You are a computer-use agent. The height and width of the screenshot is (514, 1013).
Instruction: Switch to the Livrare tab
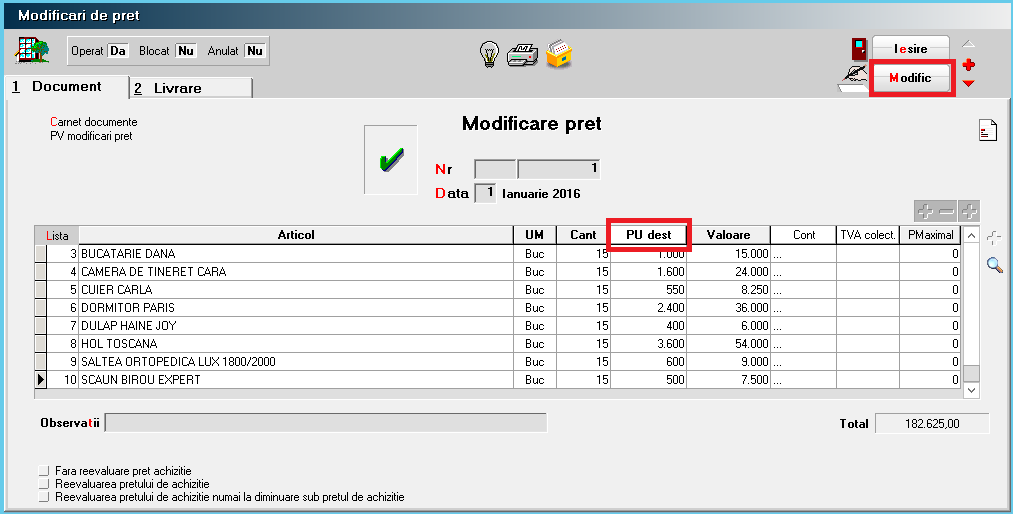click(190, 88)
